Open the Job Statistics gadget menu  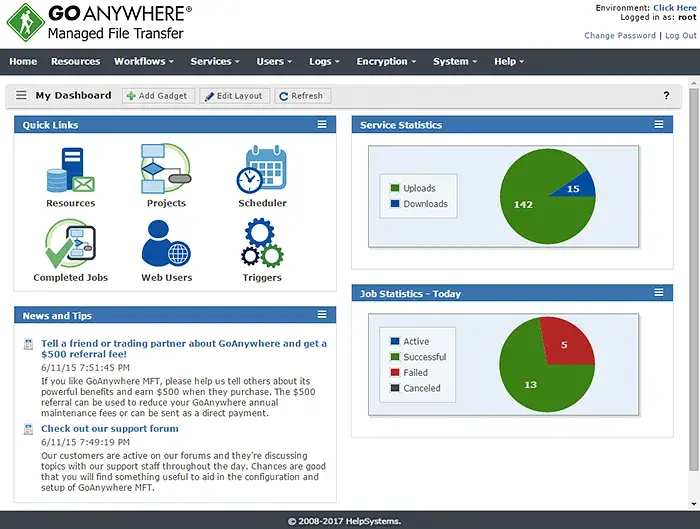[x=658, y=293]
